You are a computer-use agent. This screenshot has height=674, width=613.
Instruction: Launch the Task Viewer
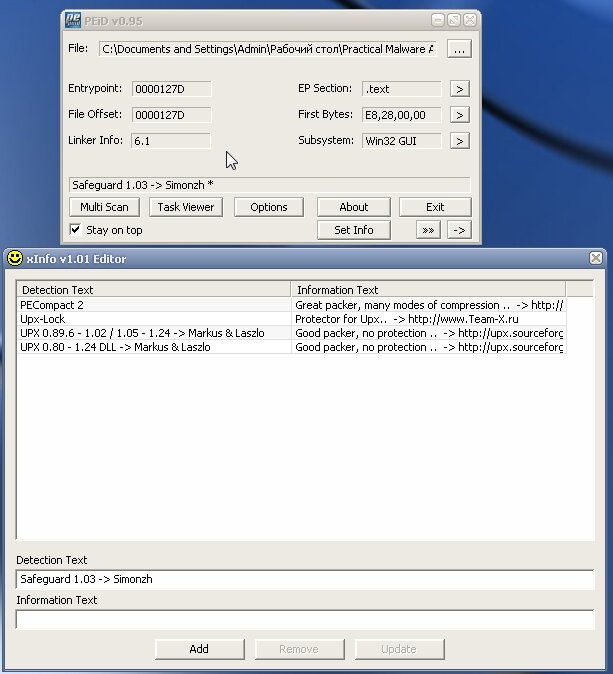tap(185, 207)
